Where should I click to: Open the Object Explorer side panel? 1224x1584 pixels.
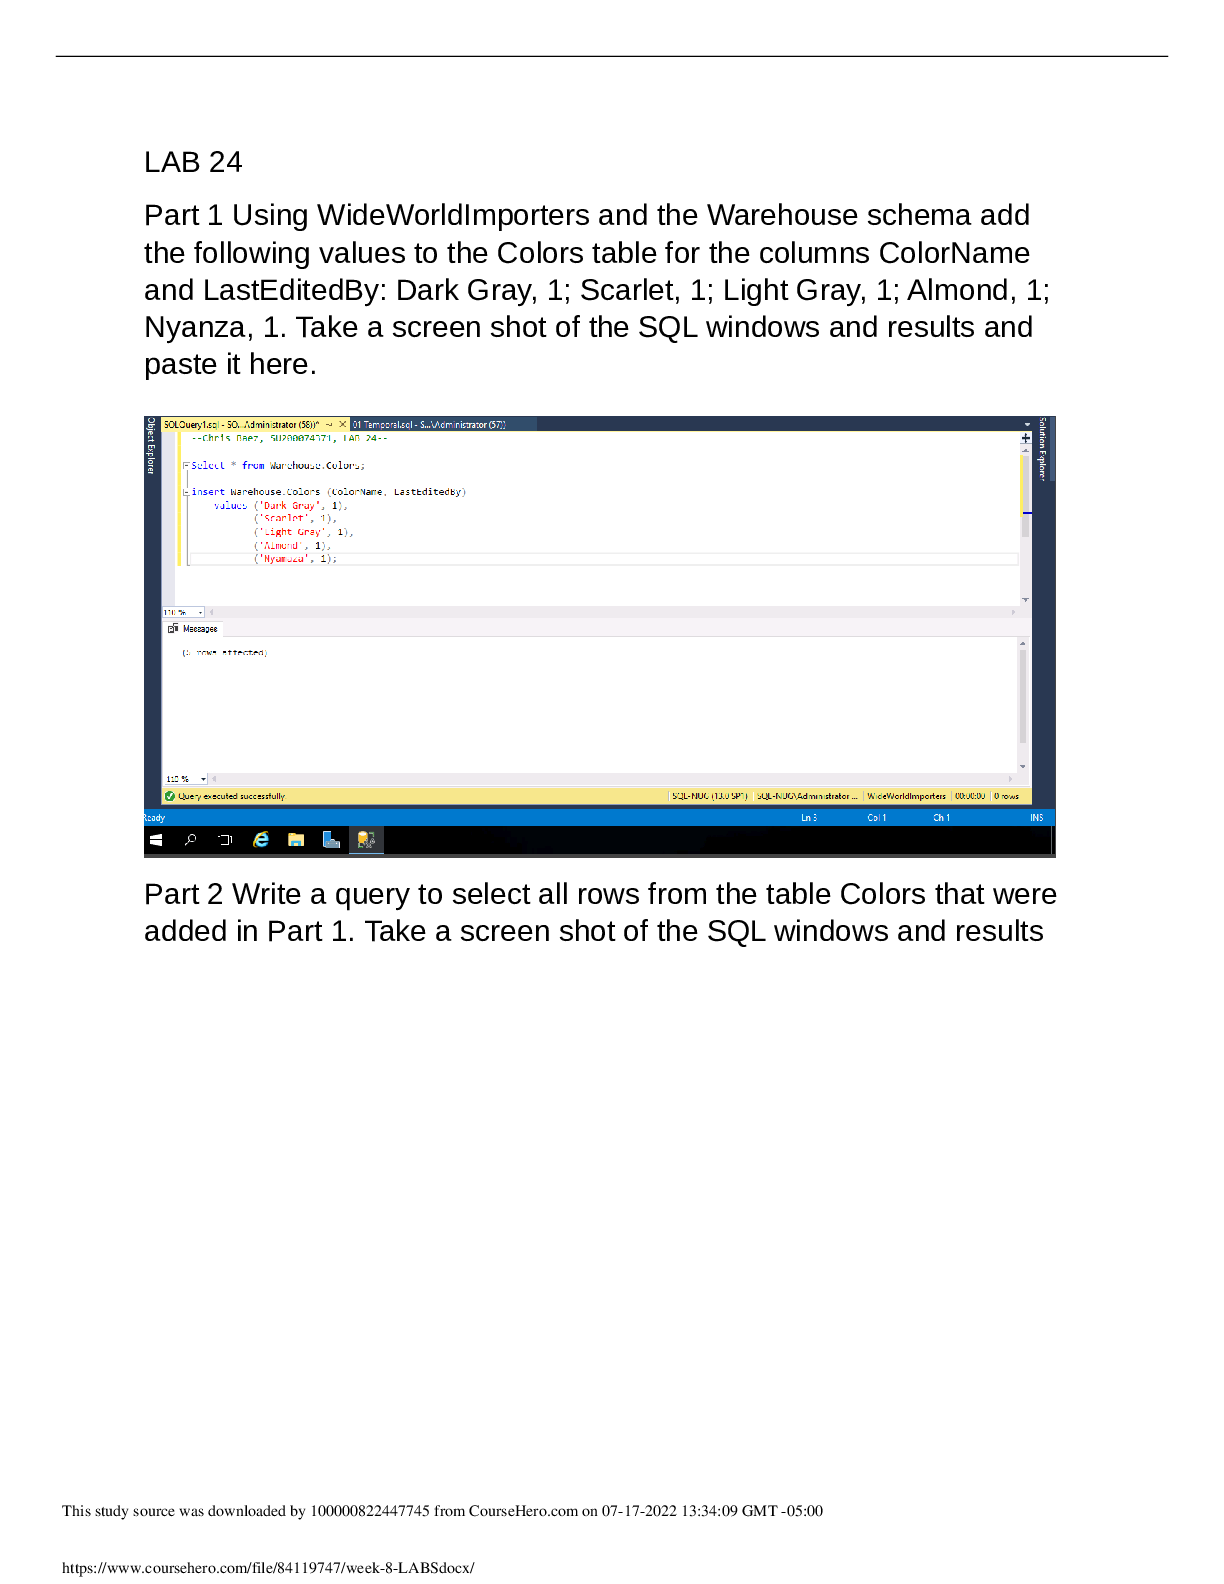(x=151, y=445)
